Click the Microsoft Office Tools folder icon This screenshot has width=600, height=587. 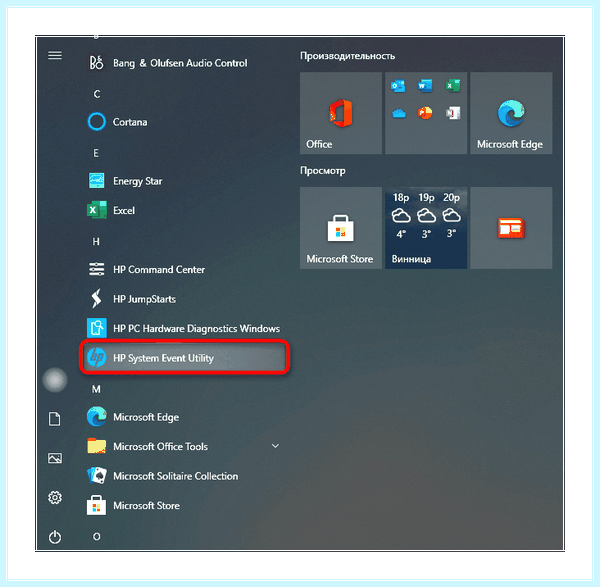point(96,446)
